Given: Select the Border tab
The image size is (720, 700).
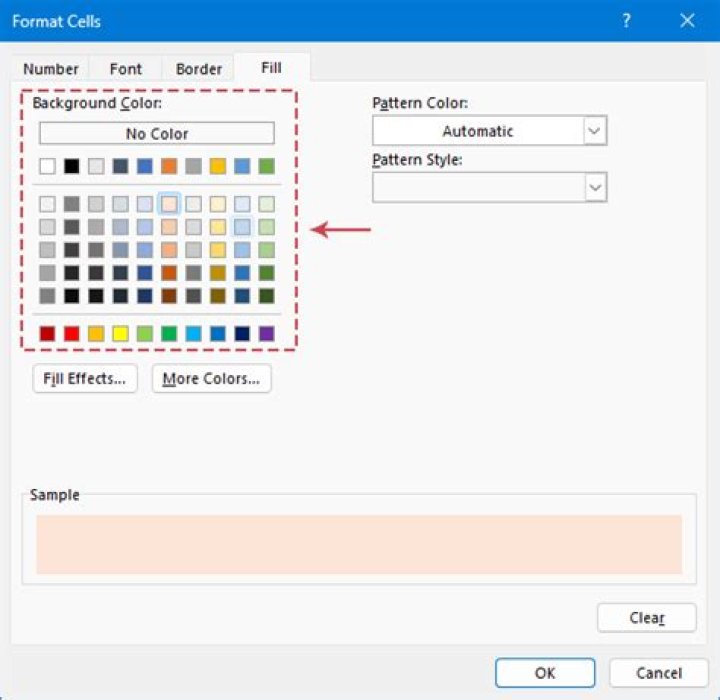Looking at the screenshot, I should [198, 69].
